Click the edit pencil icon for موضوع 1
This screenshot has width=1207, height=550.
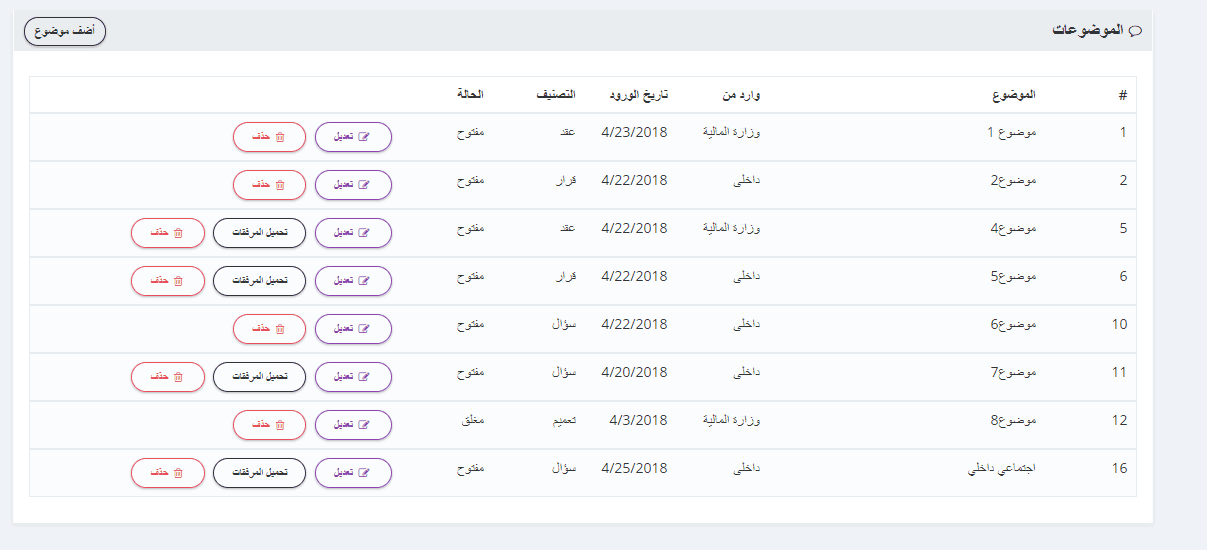click(364, 137)
